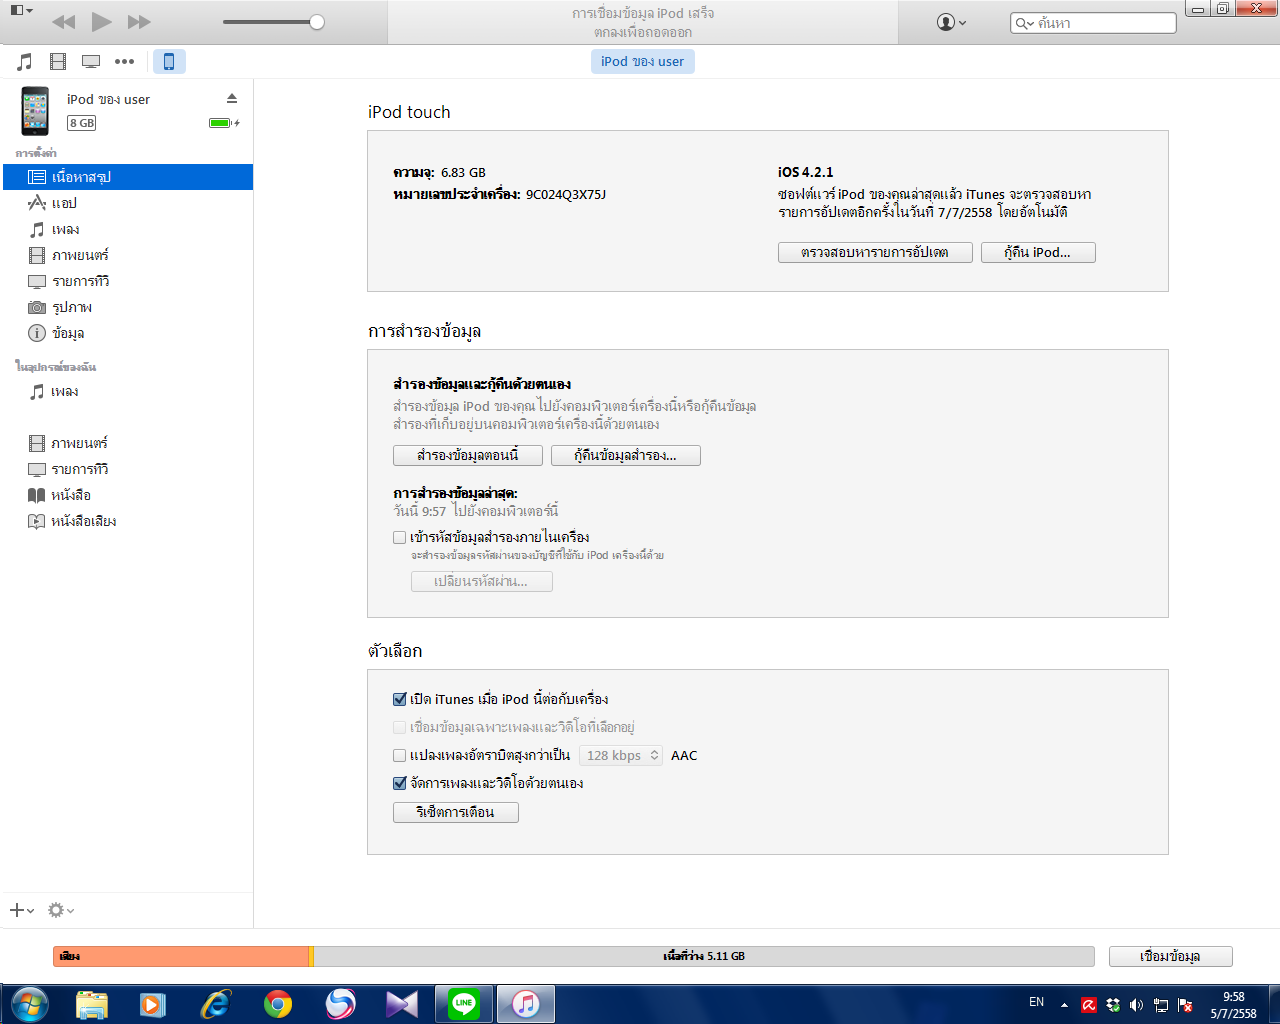This screenshot has width=1280, height=1024.
Task: Open the Dropbox tray icon
Action: [1113, 1005]
